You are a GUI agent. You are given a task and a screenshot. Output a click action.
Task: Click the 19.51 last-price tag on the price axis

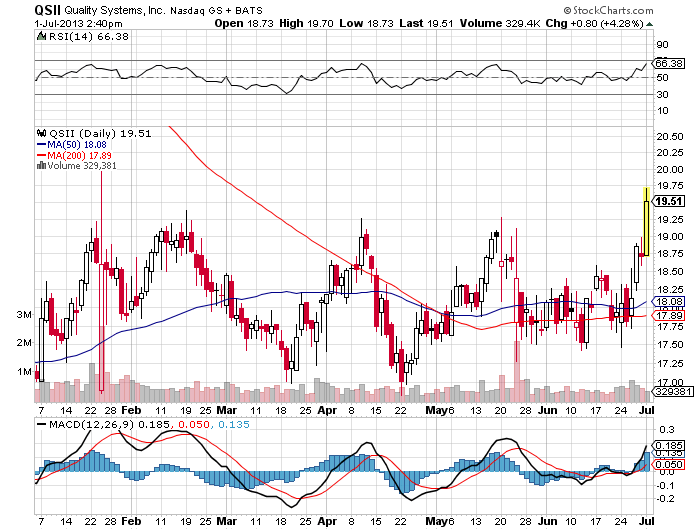point(669,201)
